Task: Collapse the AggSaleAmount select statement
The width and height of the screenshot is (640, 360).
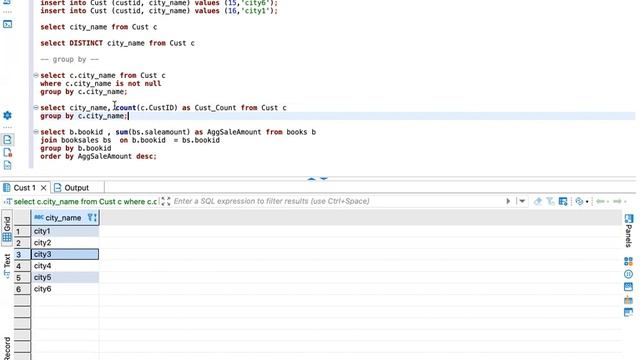Action: coord(36,132)
